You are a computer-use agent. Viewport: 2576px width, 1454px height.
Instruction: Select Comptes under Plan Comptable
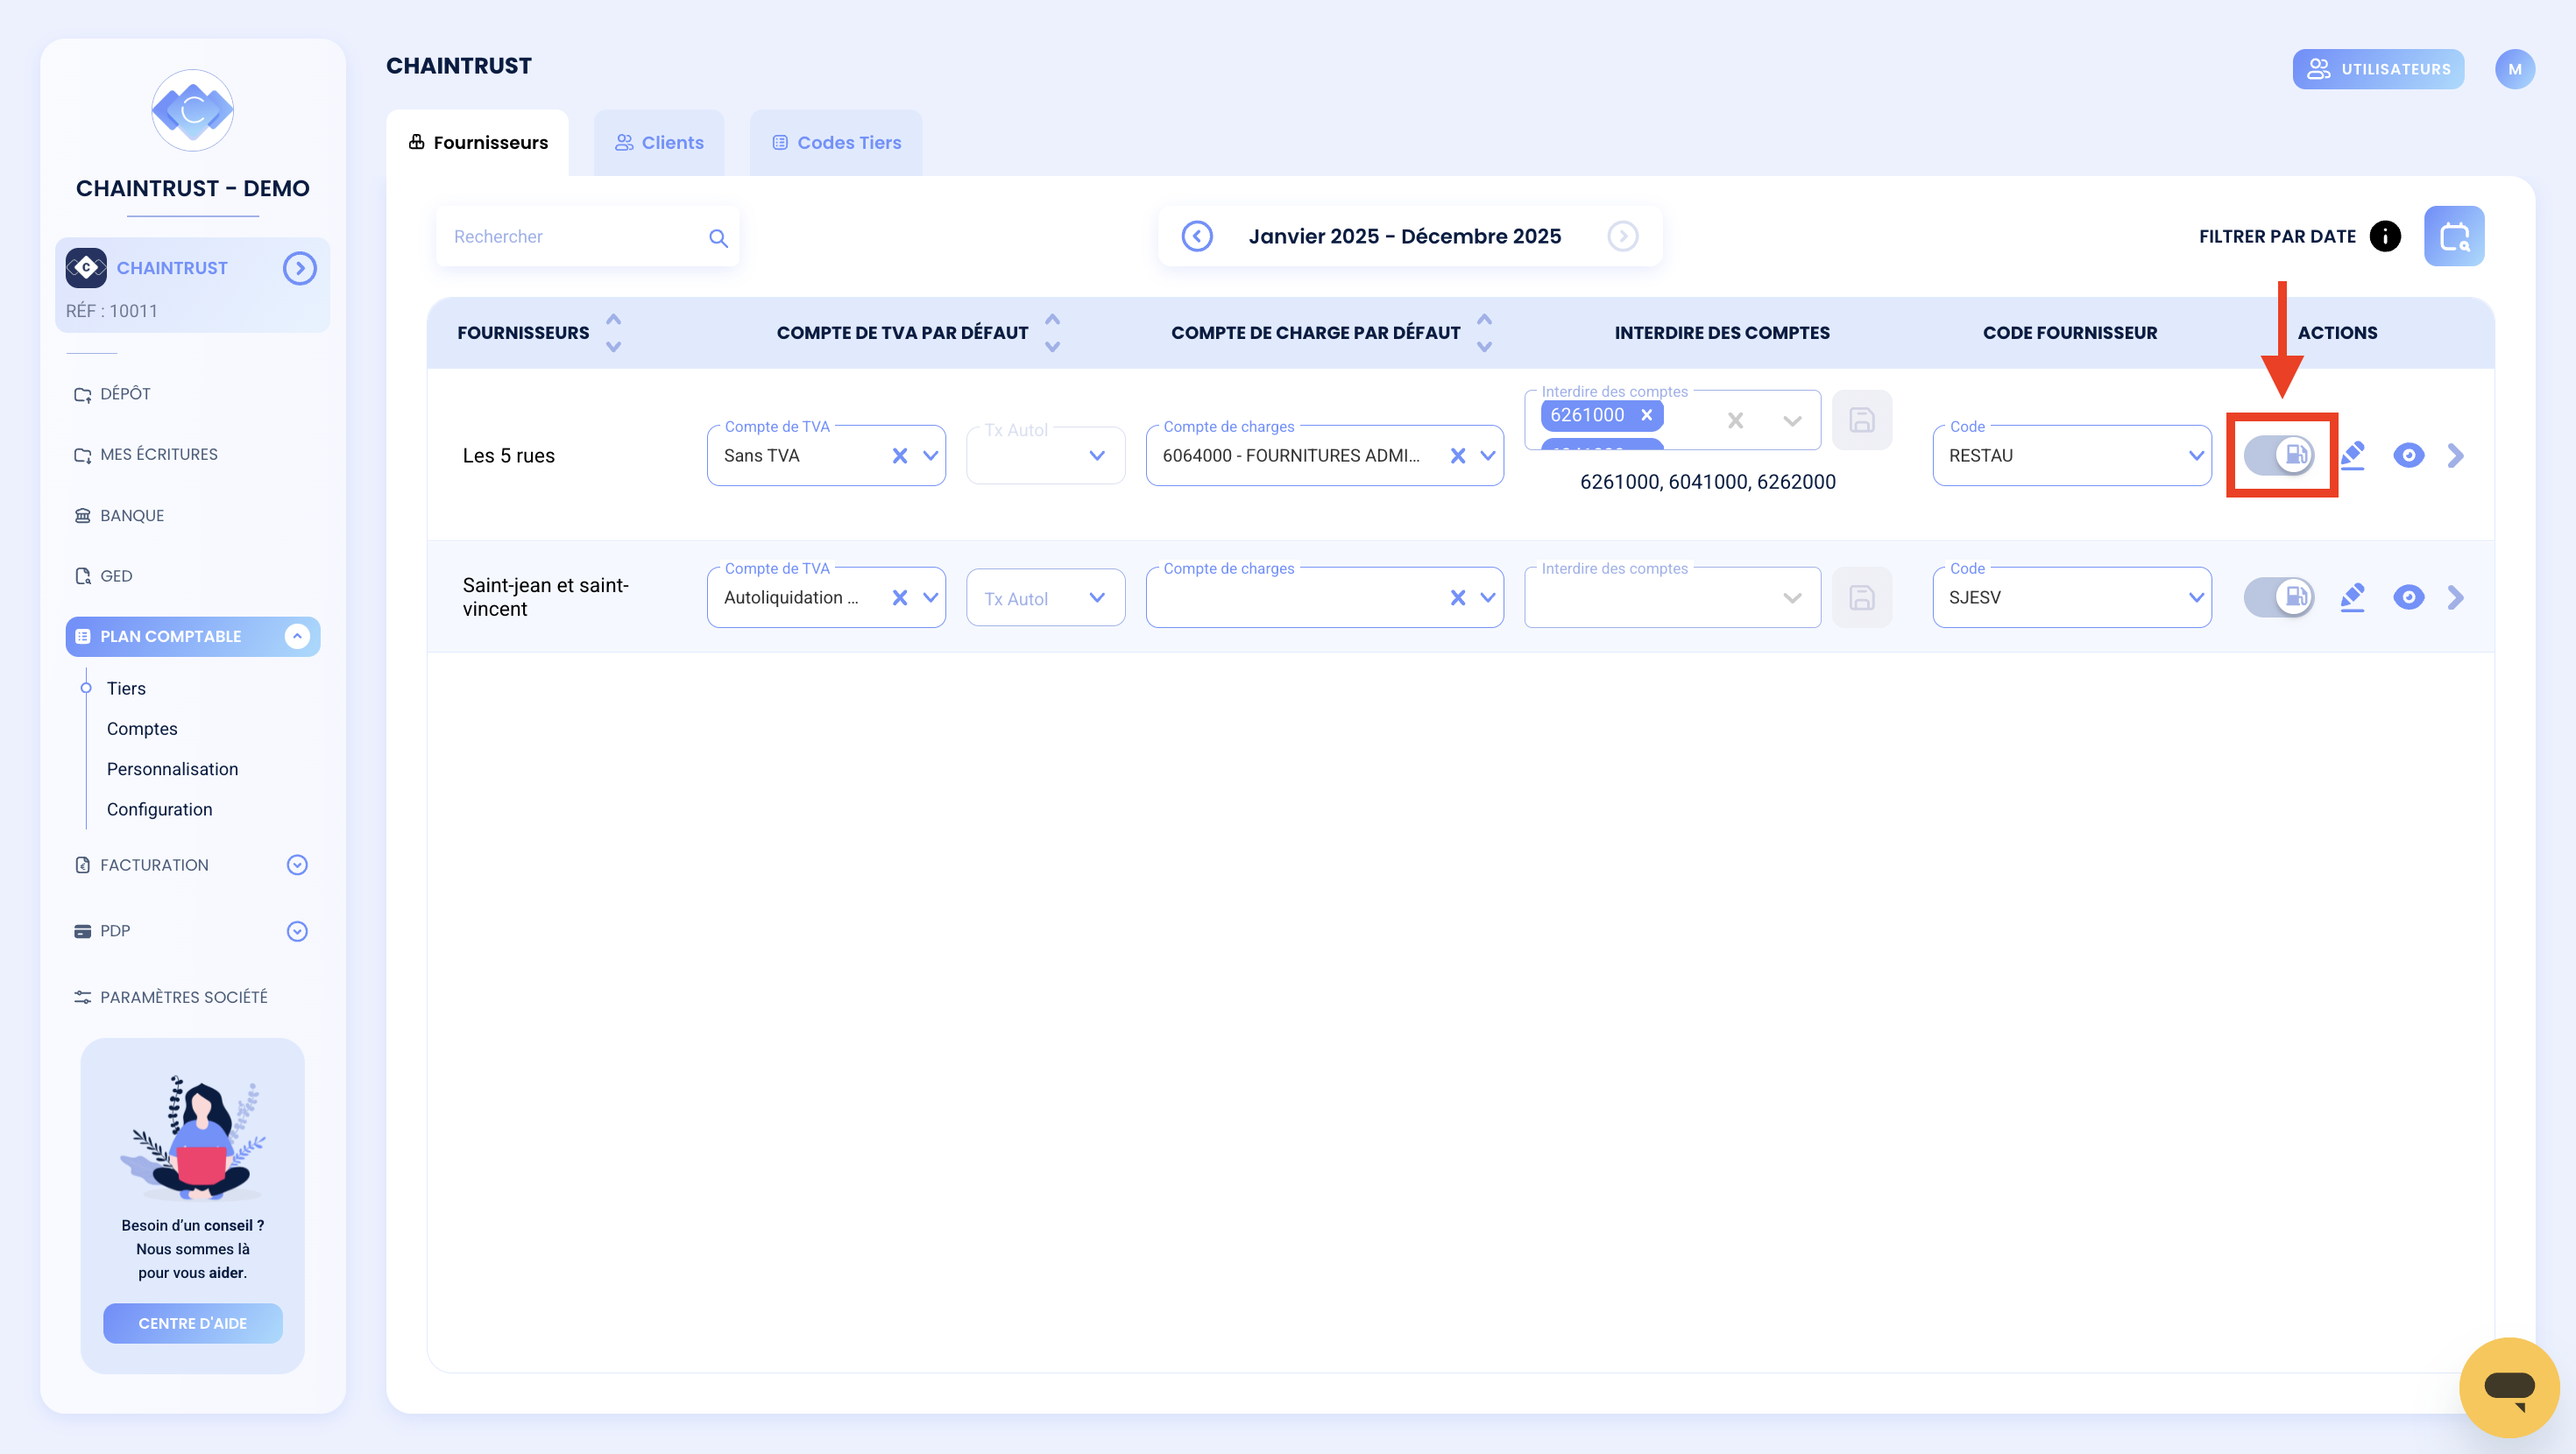142,729
